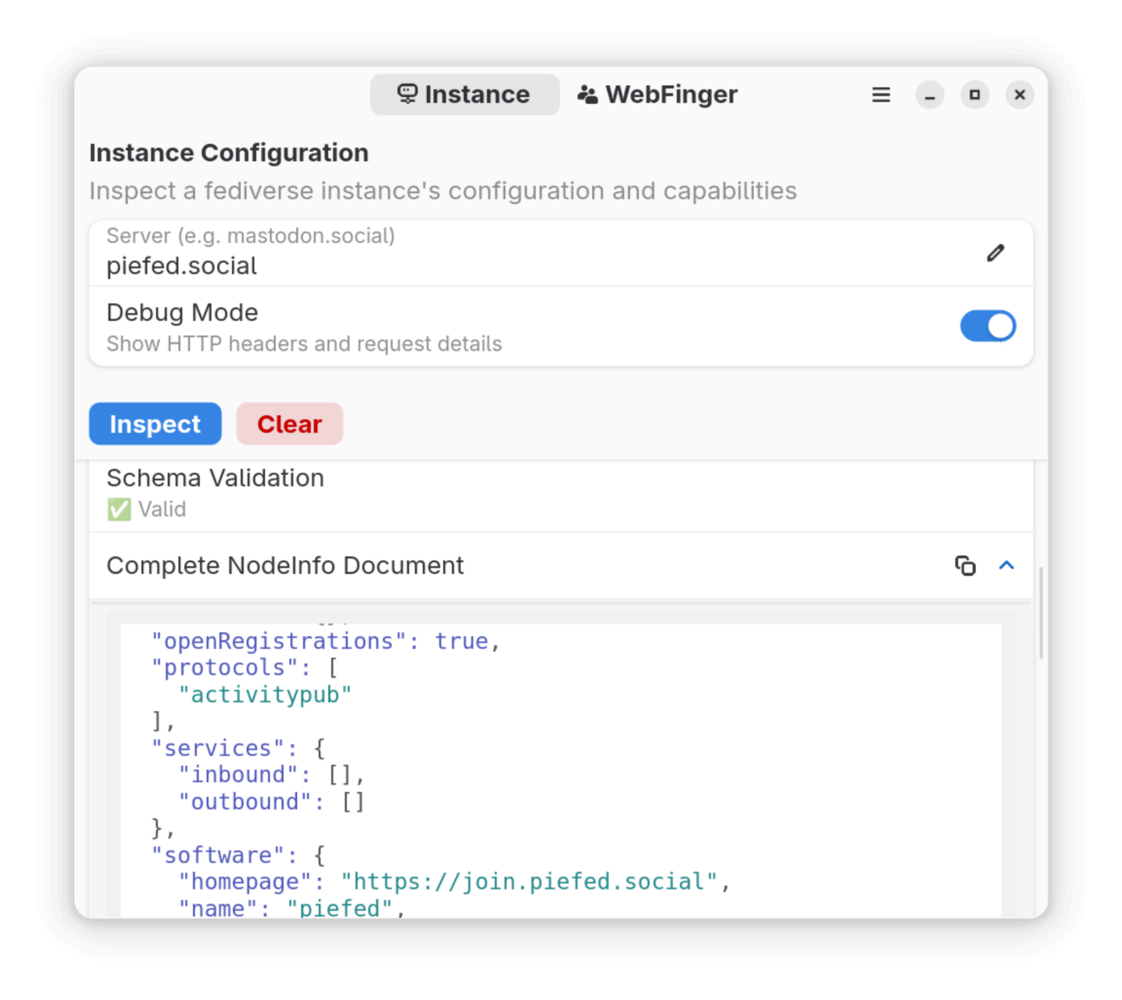Click the homepage URL https://join.piefed.social

[529, 881]
